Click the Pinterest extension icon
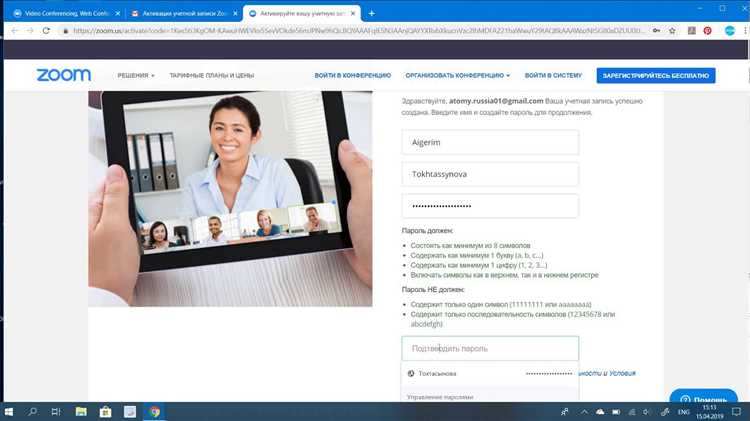Viewport: 750px width, 421px height. pyautogui.click(x=707, y=31)
